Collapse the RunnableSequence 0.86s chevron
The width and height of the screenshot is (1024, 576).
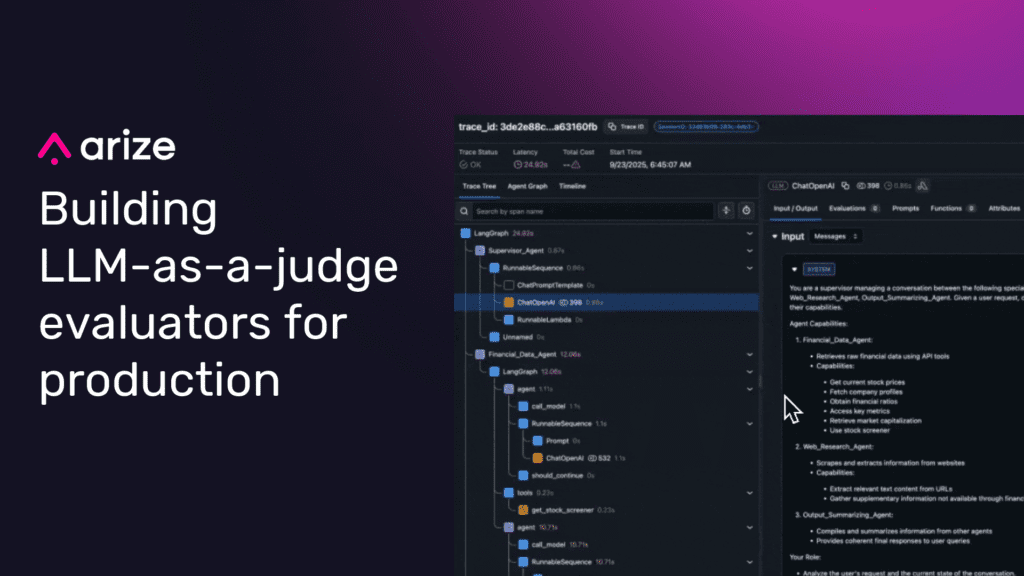click(x=750, y=268)
